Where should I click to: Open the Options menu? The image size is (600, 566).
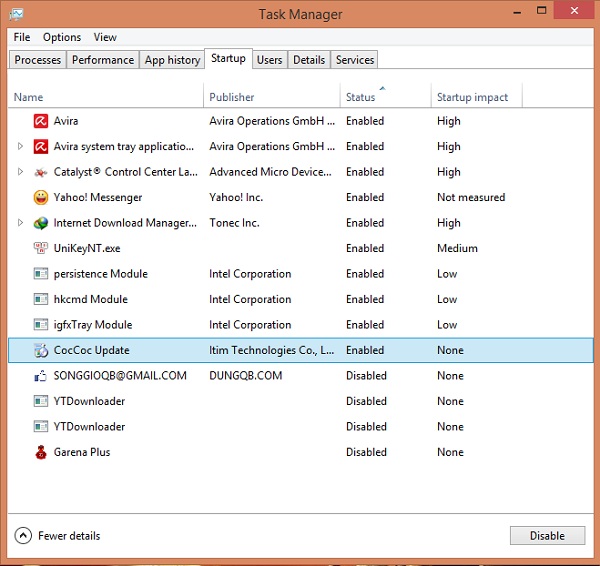(x=62, y=37)
